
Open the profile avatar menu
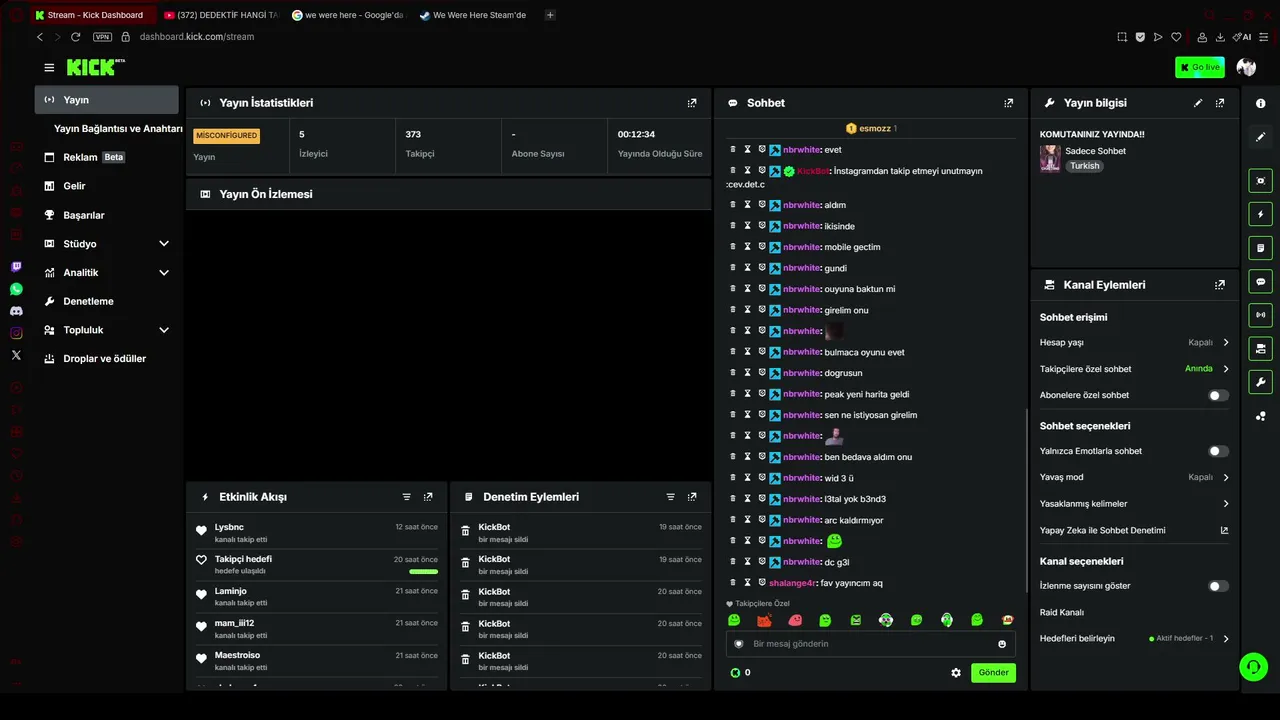(x=1246, y=67)
